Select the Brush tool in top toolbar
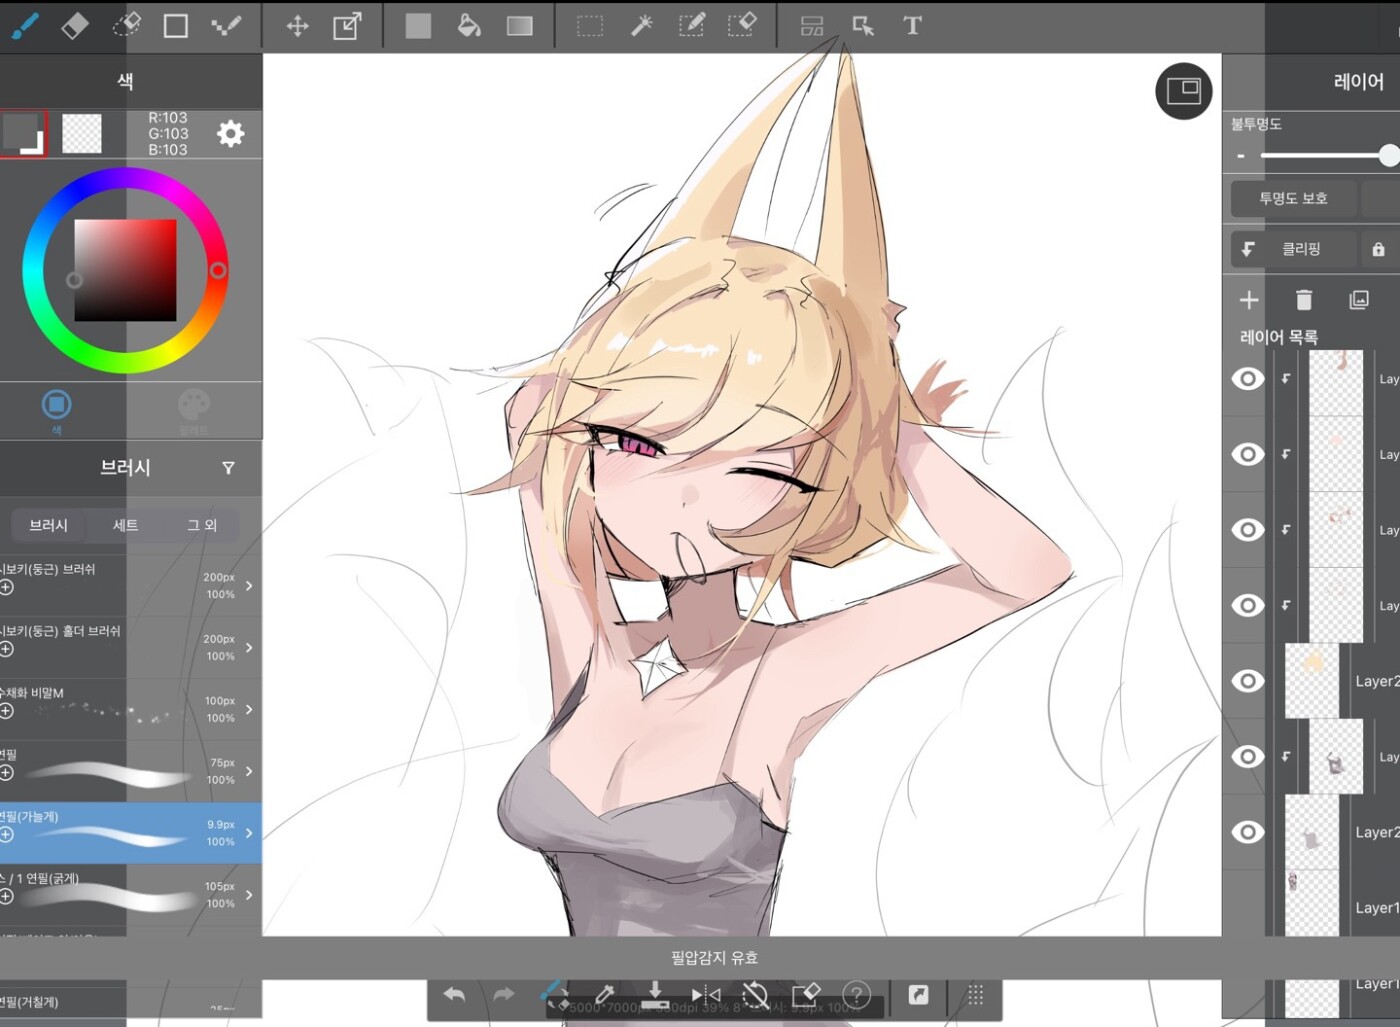This screenshot has width=1400, height=1027. [25, 26]
